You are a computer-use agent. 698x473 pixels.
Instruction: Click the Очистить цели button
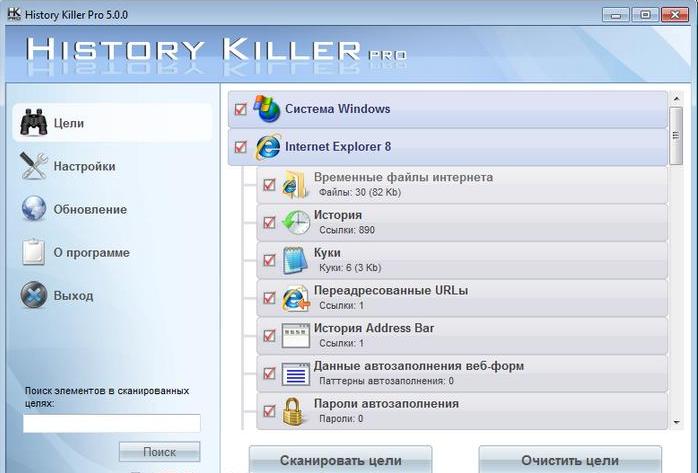click(570, 459)
